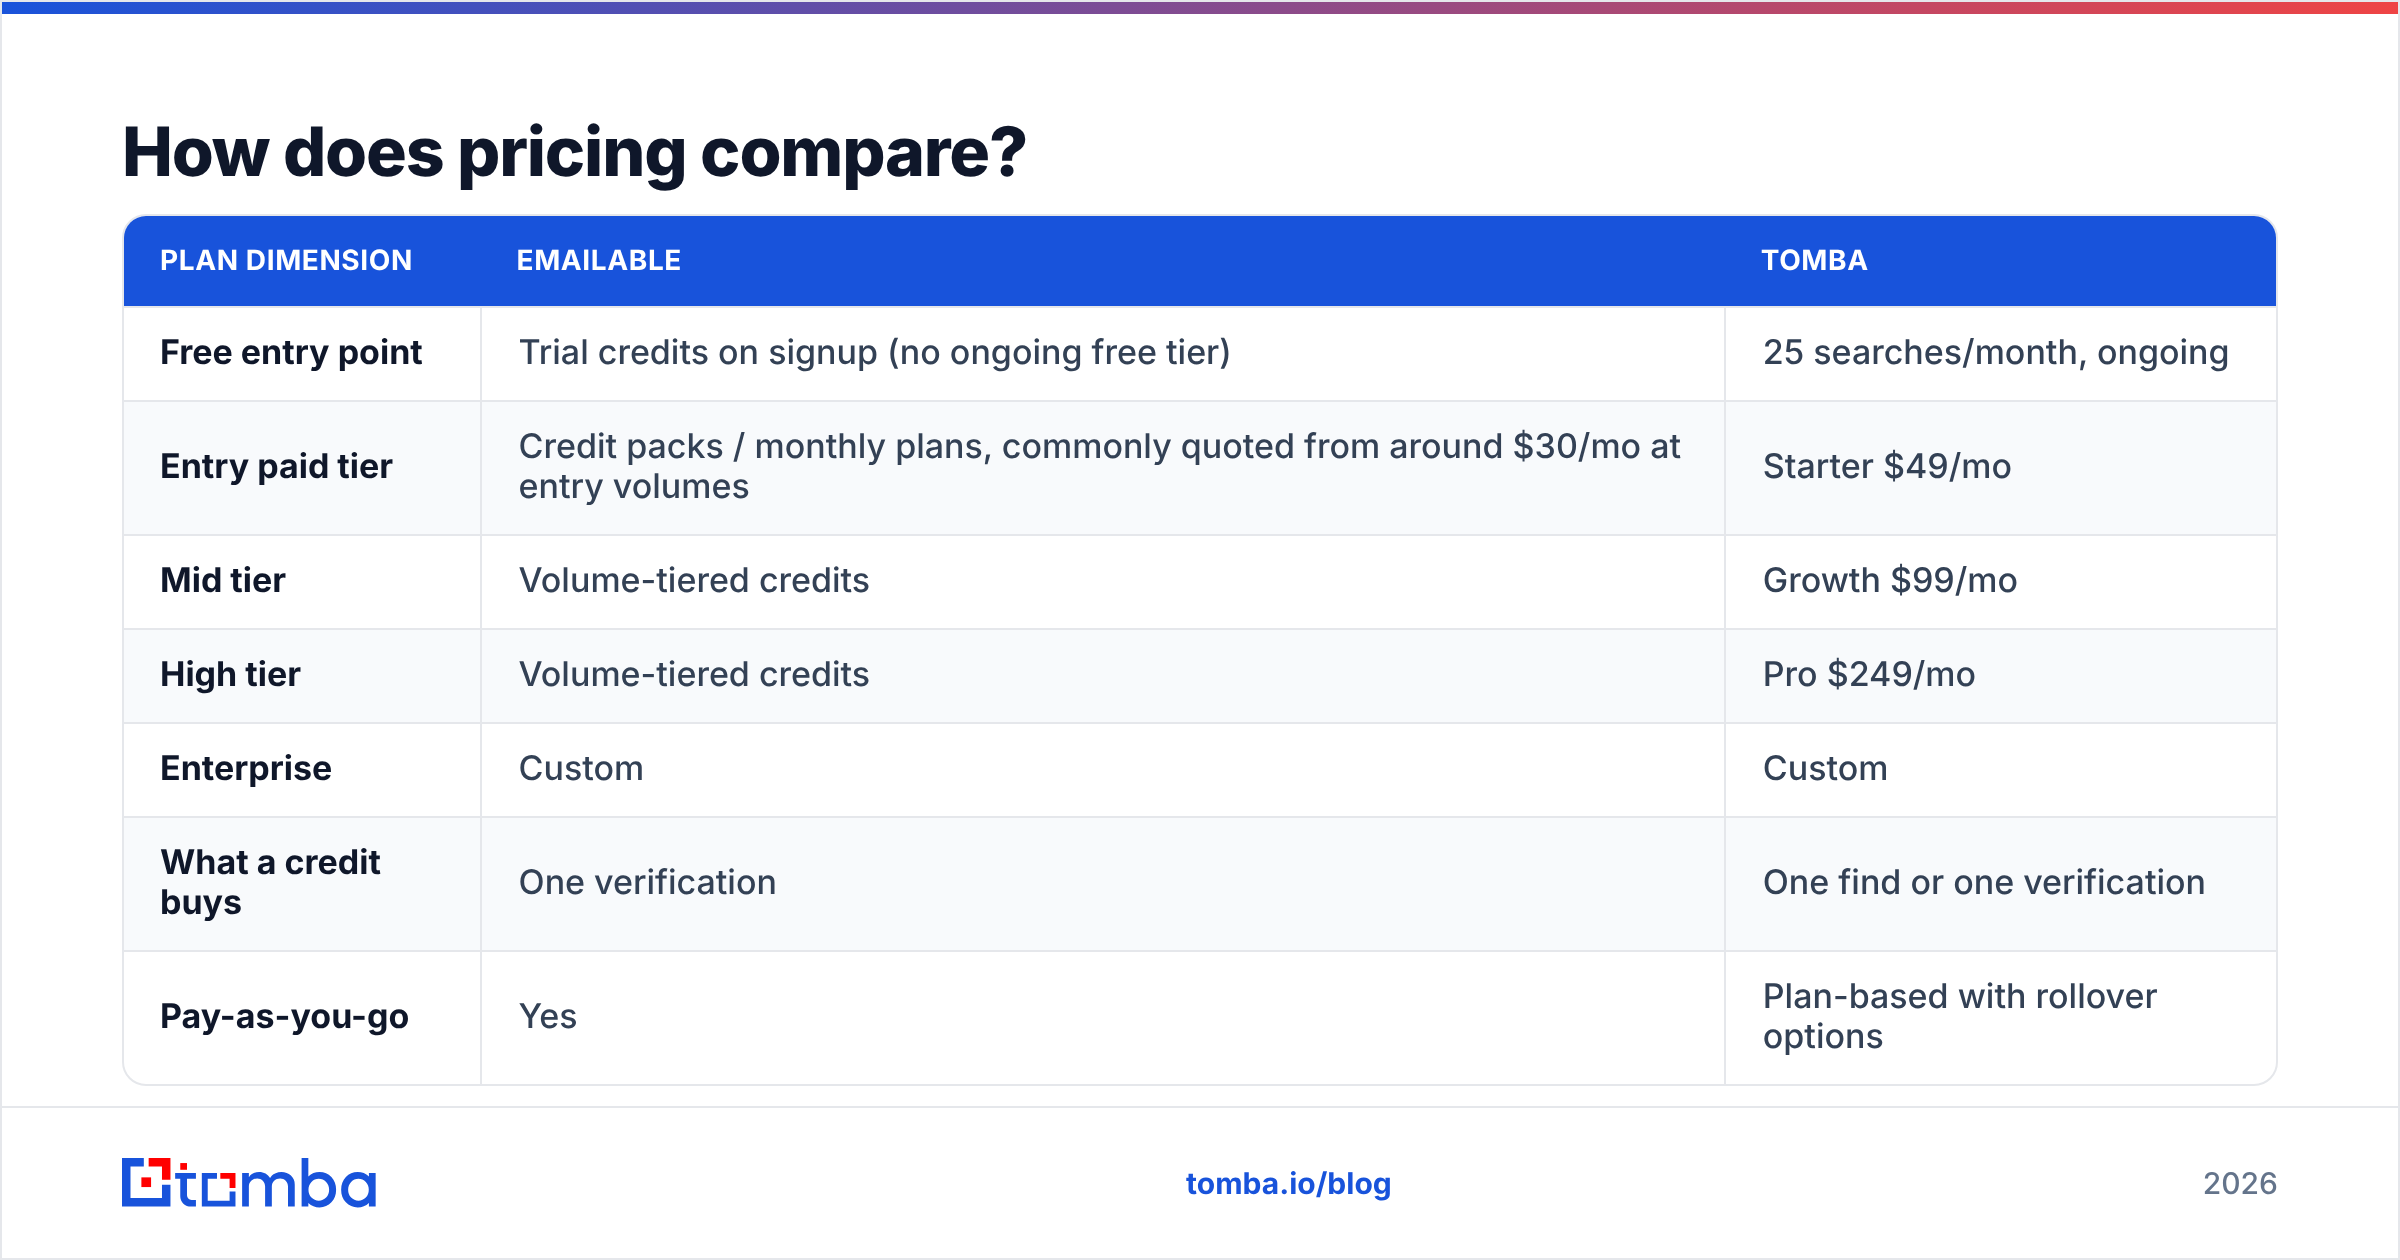Click the 'Enterprise' row label

click(x=246, y=769)
